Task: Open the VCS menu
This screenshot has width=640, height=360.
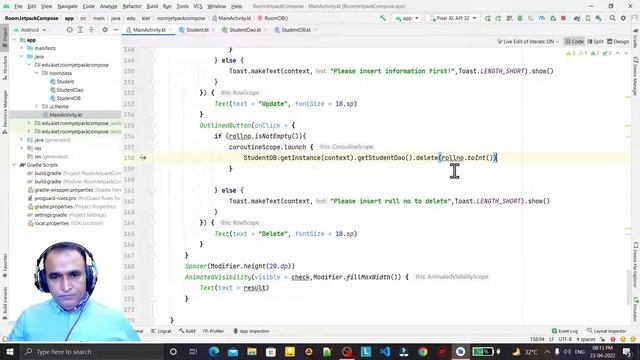Action: [x=198, y=6]
